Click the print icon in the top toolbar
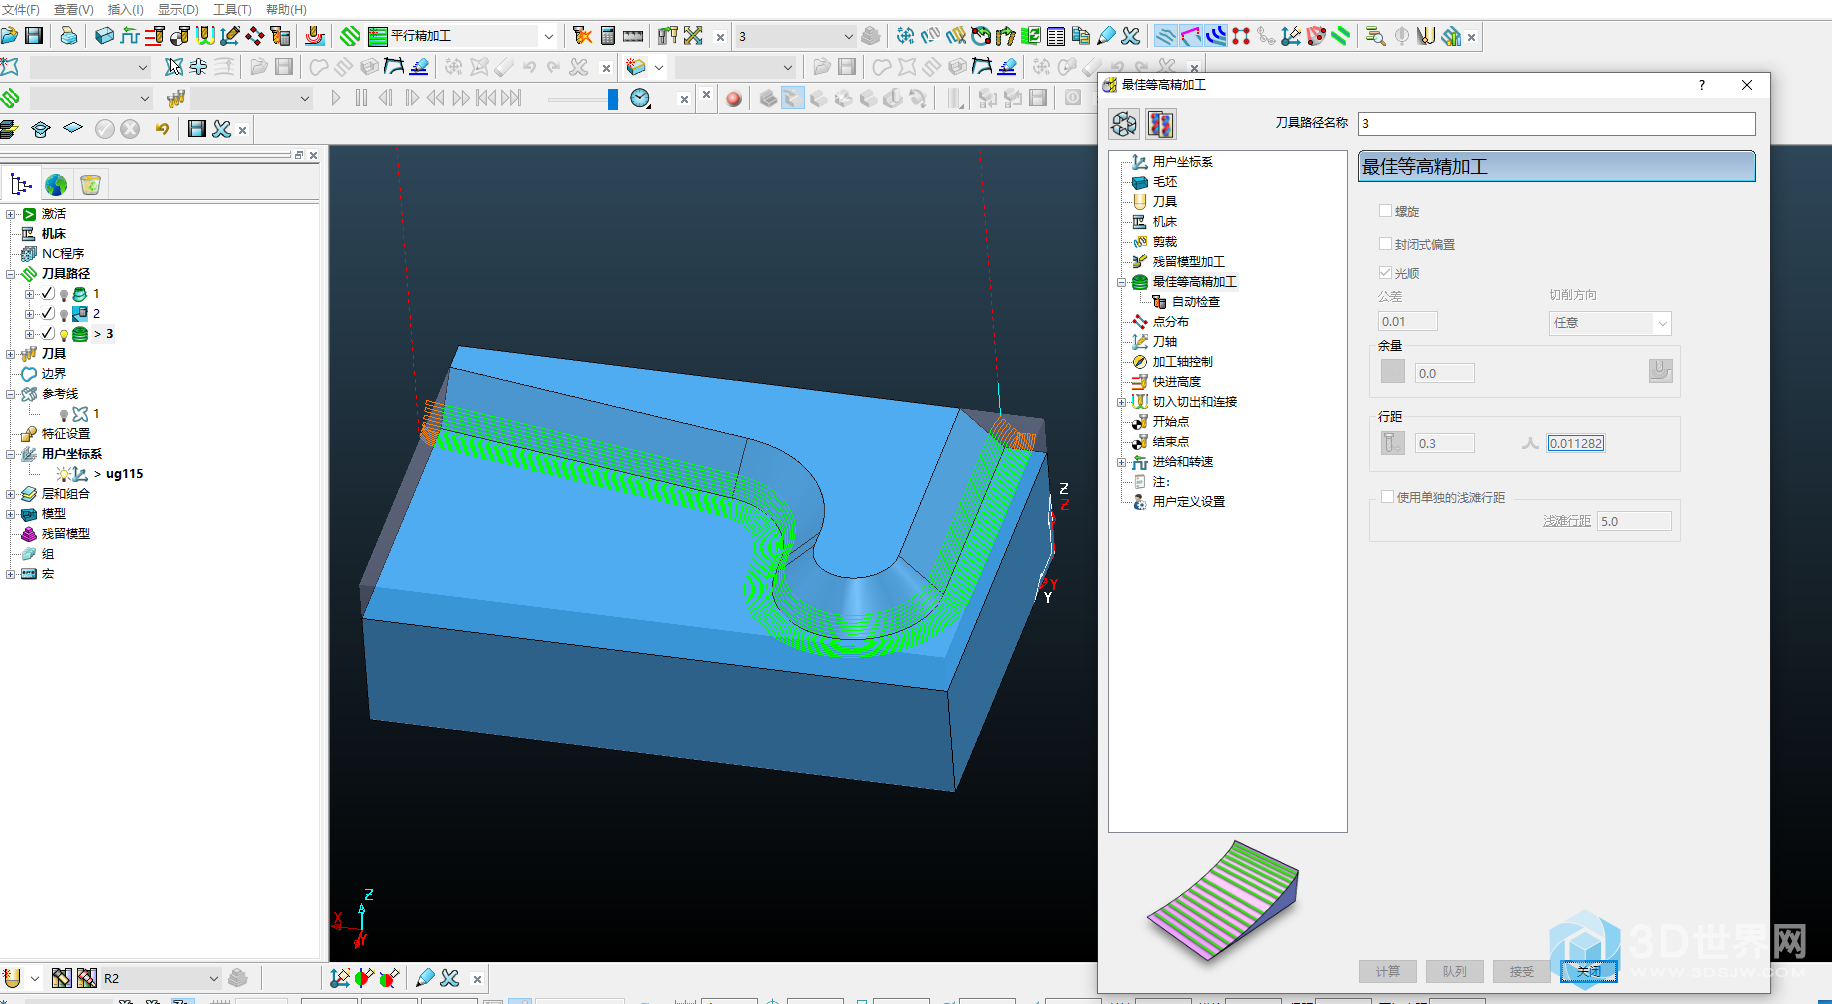This screenshot has width=1832, height=1004. [68, 36]
